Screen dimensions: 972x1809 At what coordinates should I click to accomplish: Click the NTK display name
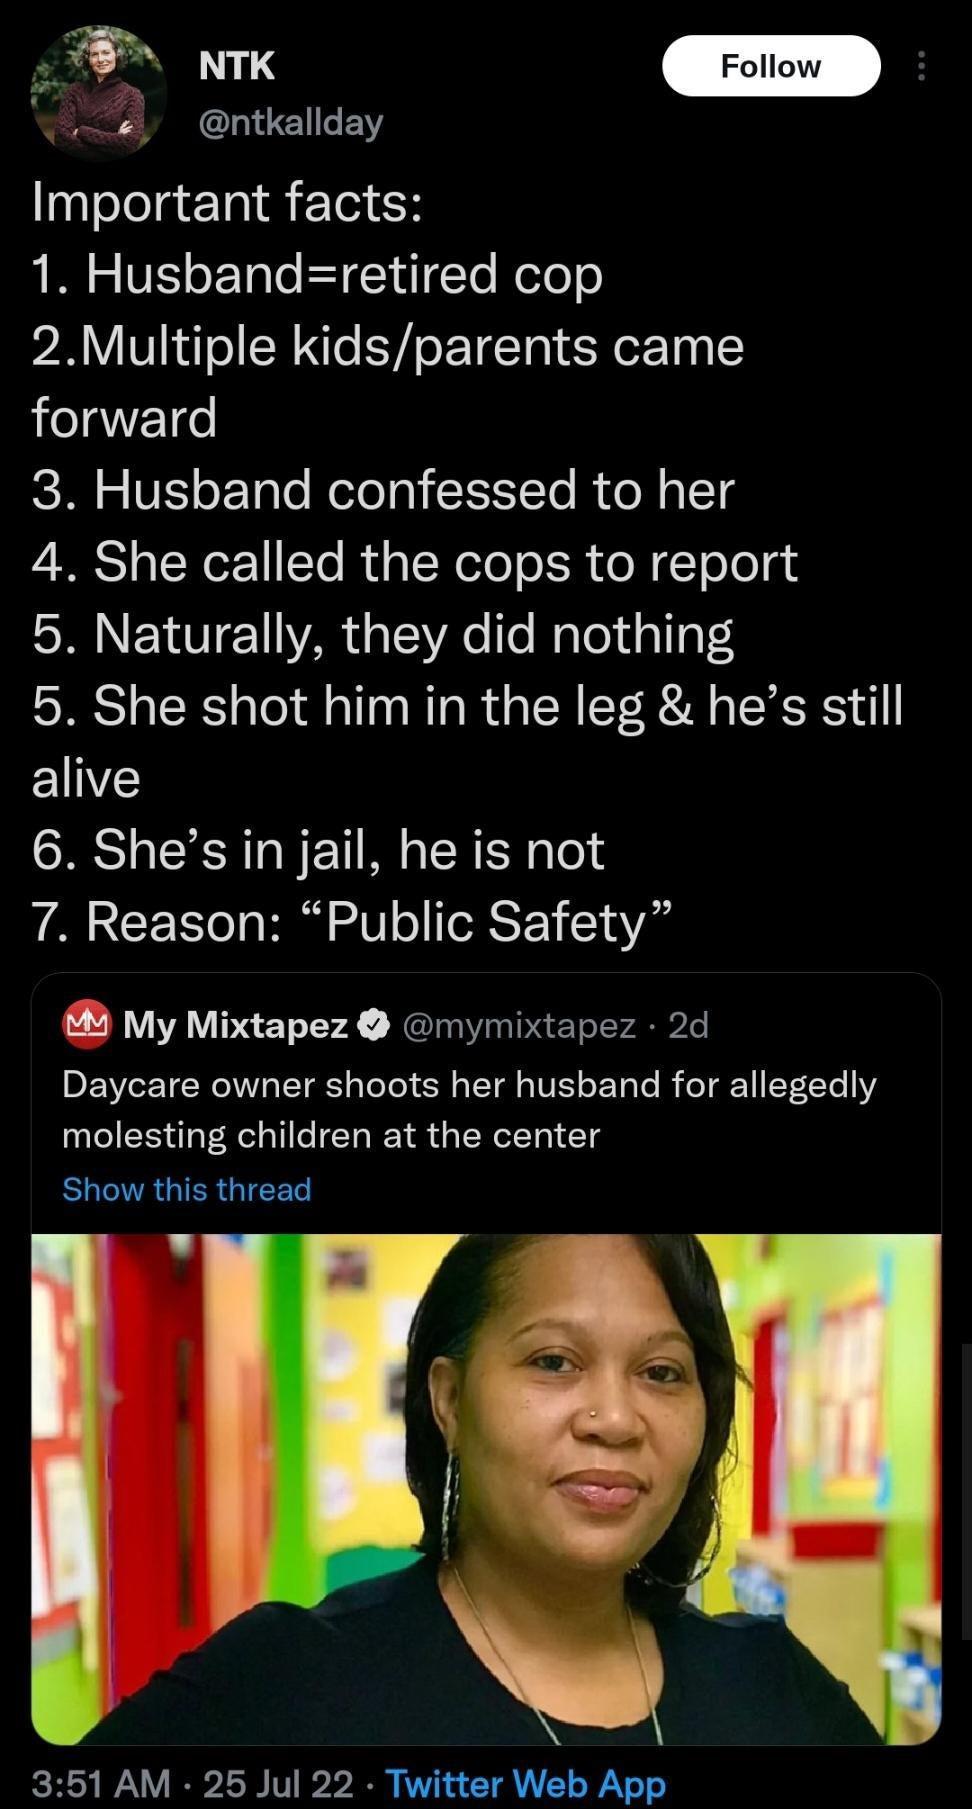tap(237, 66)
